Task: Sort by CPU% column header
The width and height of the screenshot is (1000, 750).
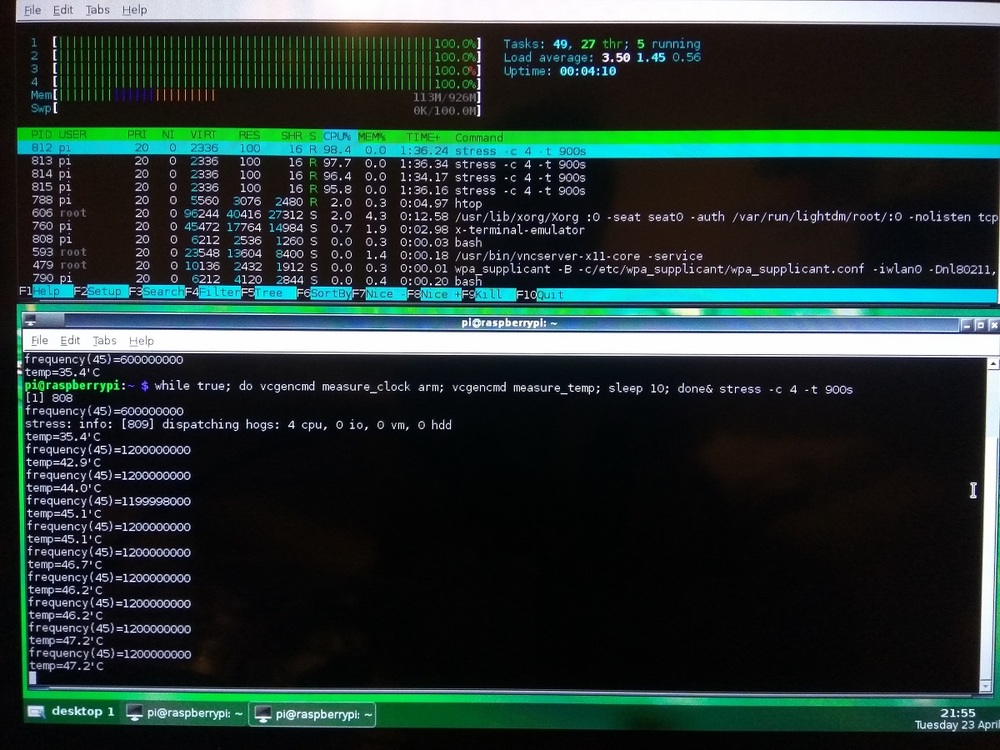Action: [337, 137]
